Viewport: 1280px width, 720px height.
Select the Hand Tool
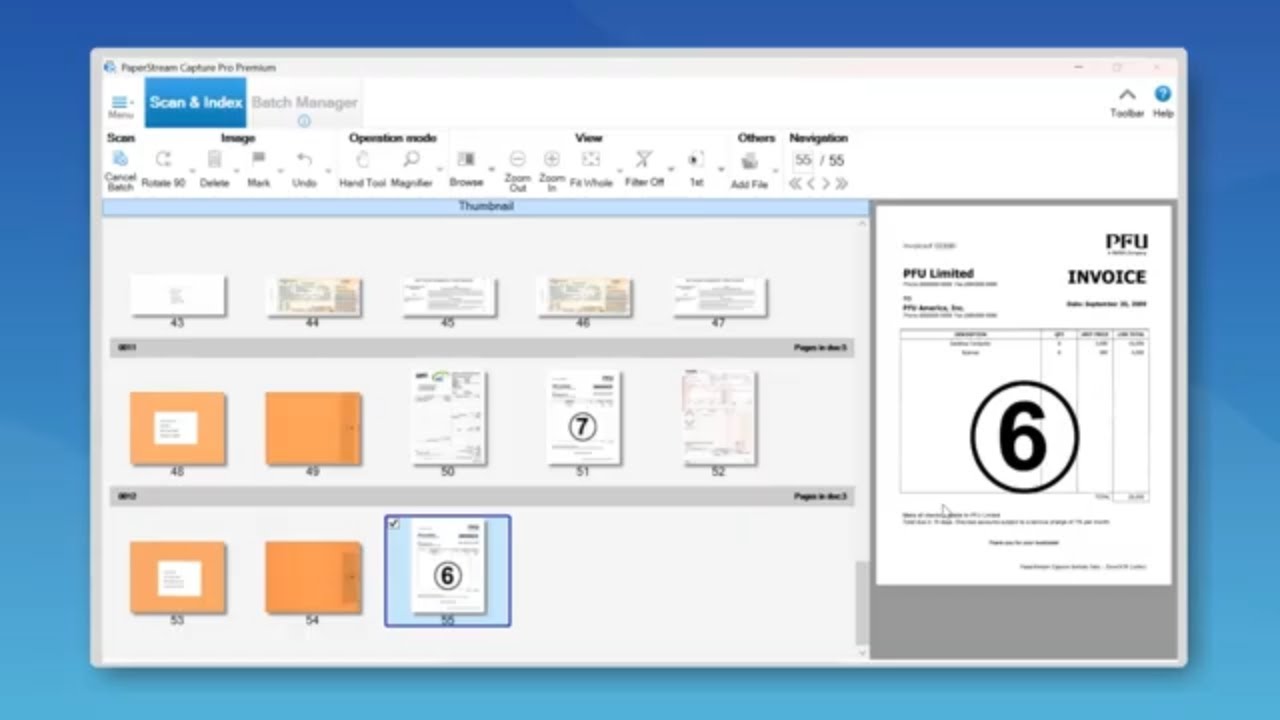coord(362,159)
